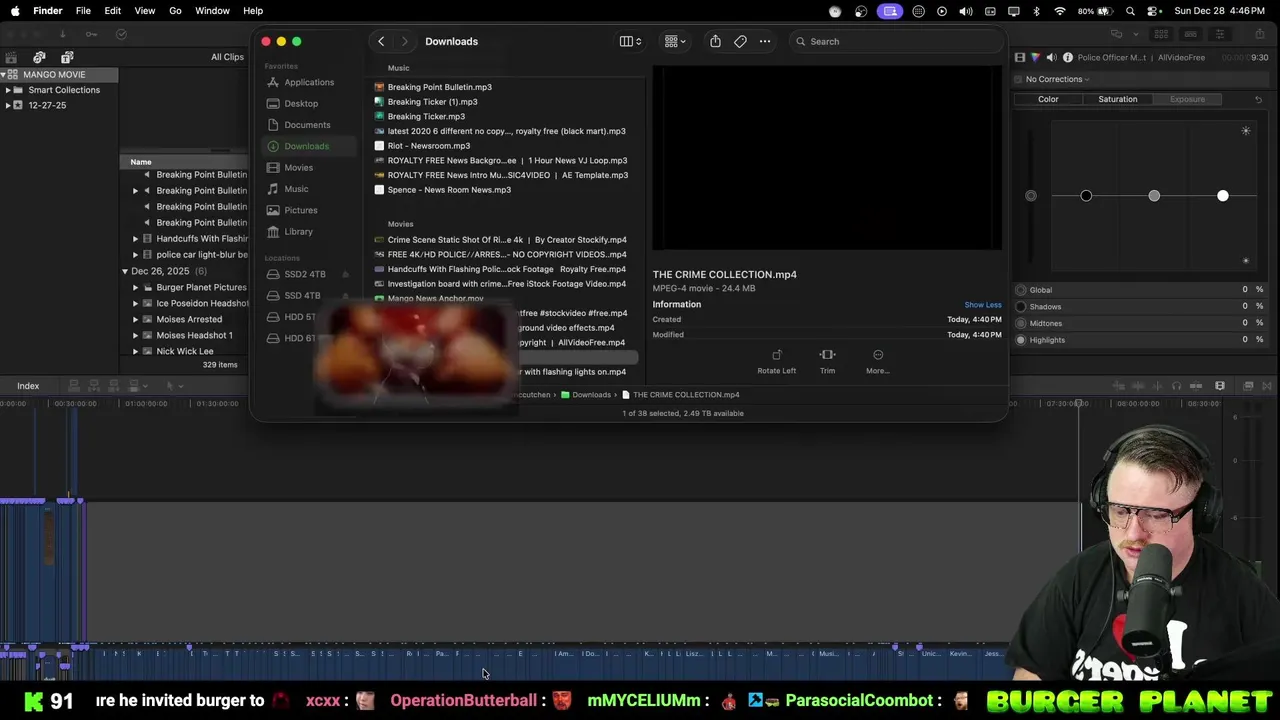This screenshot has height=720, width=1280.
Task: Change Finder column view mode
Action: 630,41
